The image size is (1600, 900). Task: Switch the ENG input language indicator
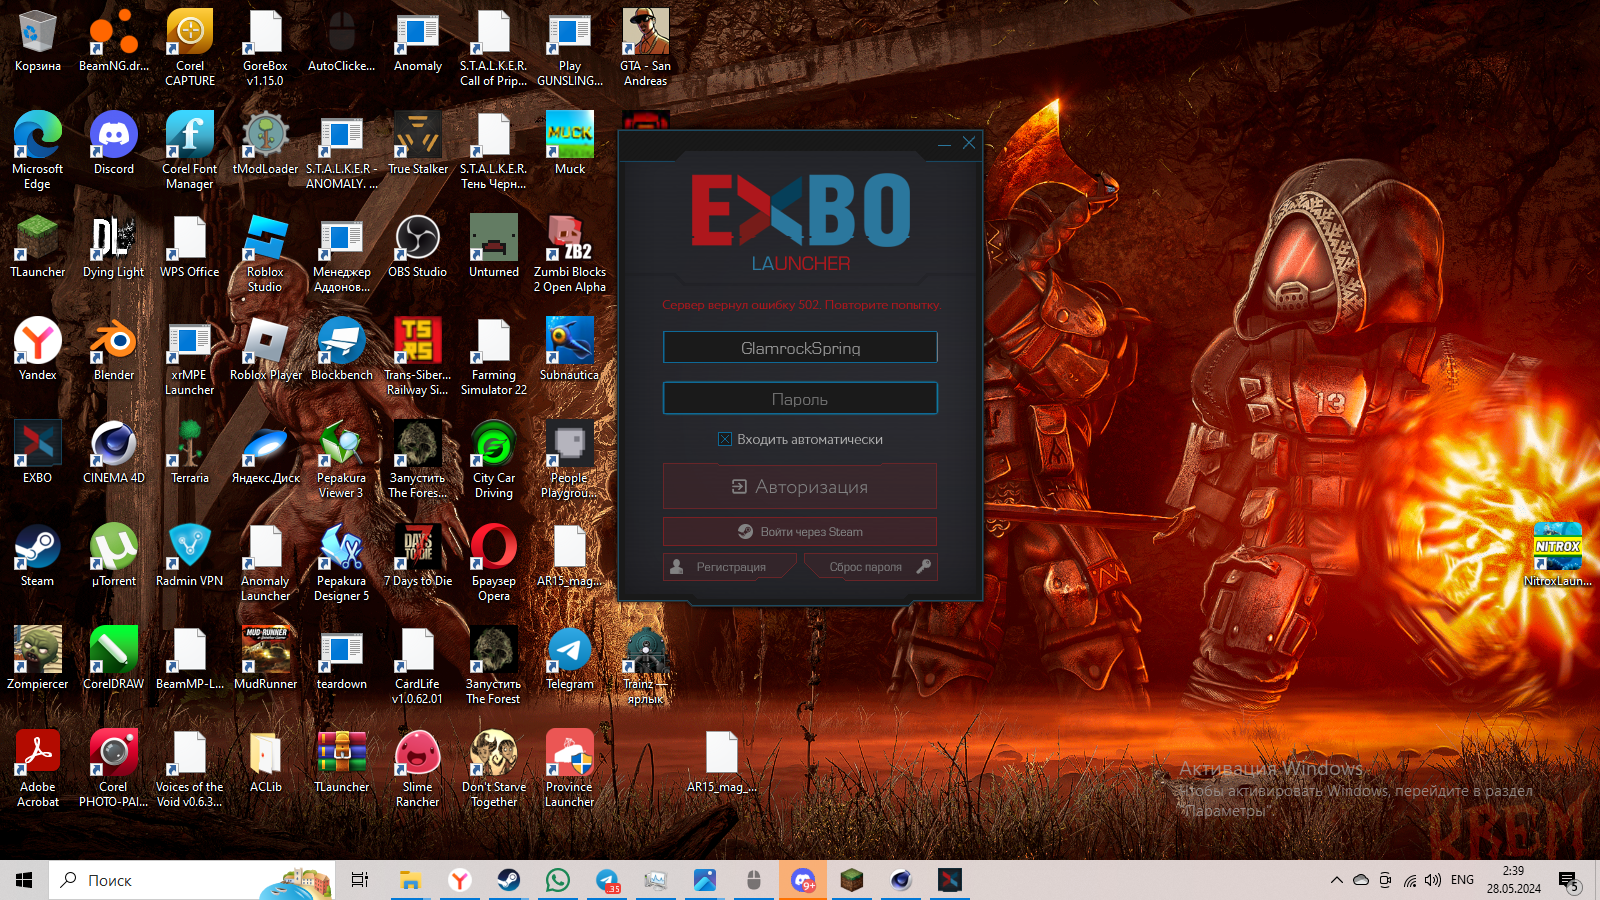coord(1462,880)
